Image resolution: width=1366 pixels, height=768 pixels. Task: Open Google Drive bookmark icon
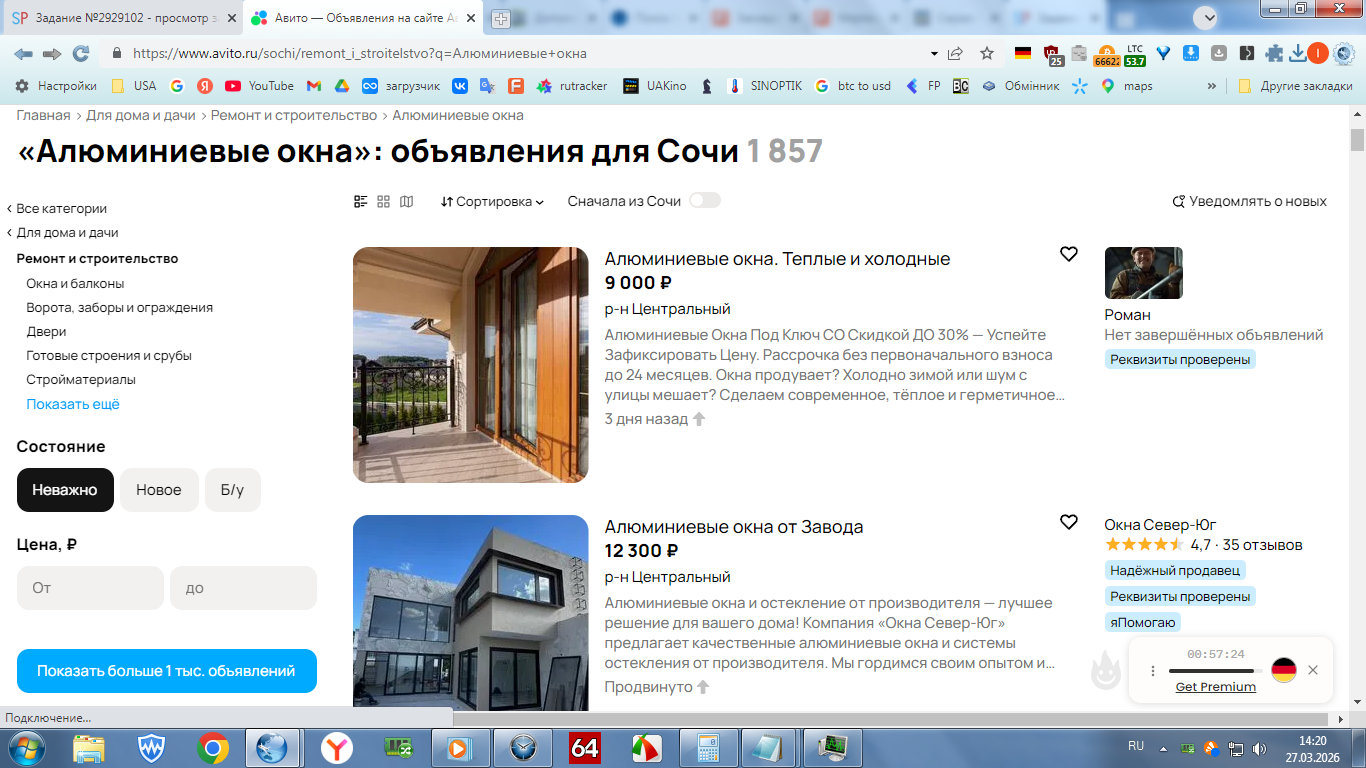tap(341, 86)
